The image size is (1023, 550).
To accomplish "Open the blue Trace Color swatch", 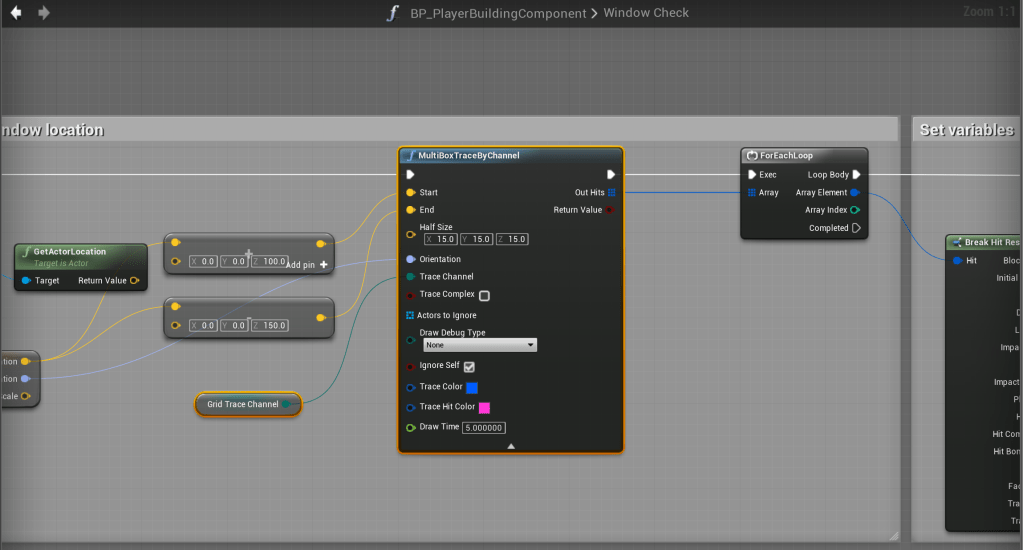I will pyautogui.click(x=472, y=387).
